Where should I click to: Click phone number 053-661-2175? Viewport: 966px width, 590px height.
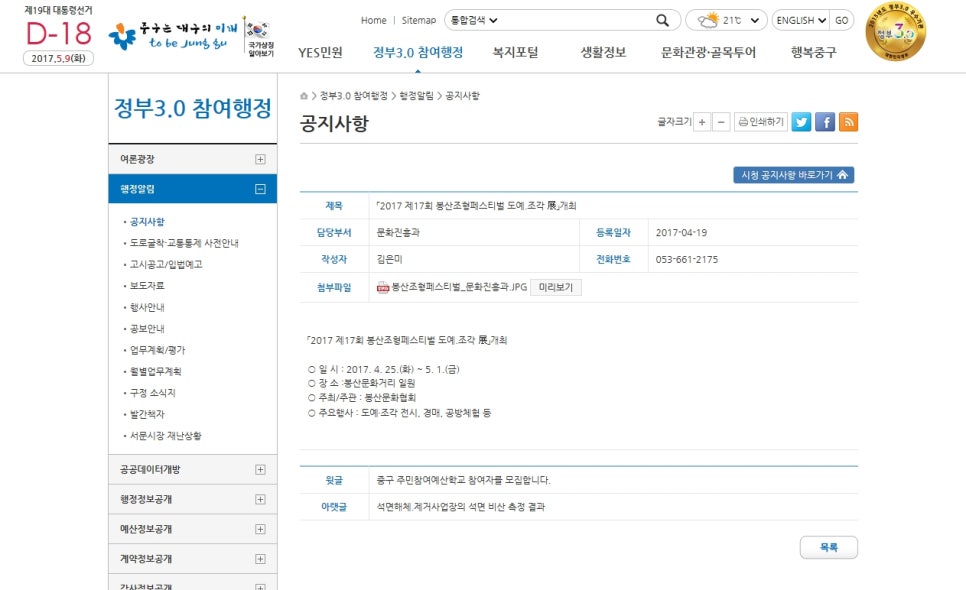pos(686,259)
